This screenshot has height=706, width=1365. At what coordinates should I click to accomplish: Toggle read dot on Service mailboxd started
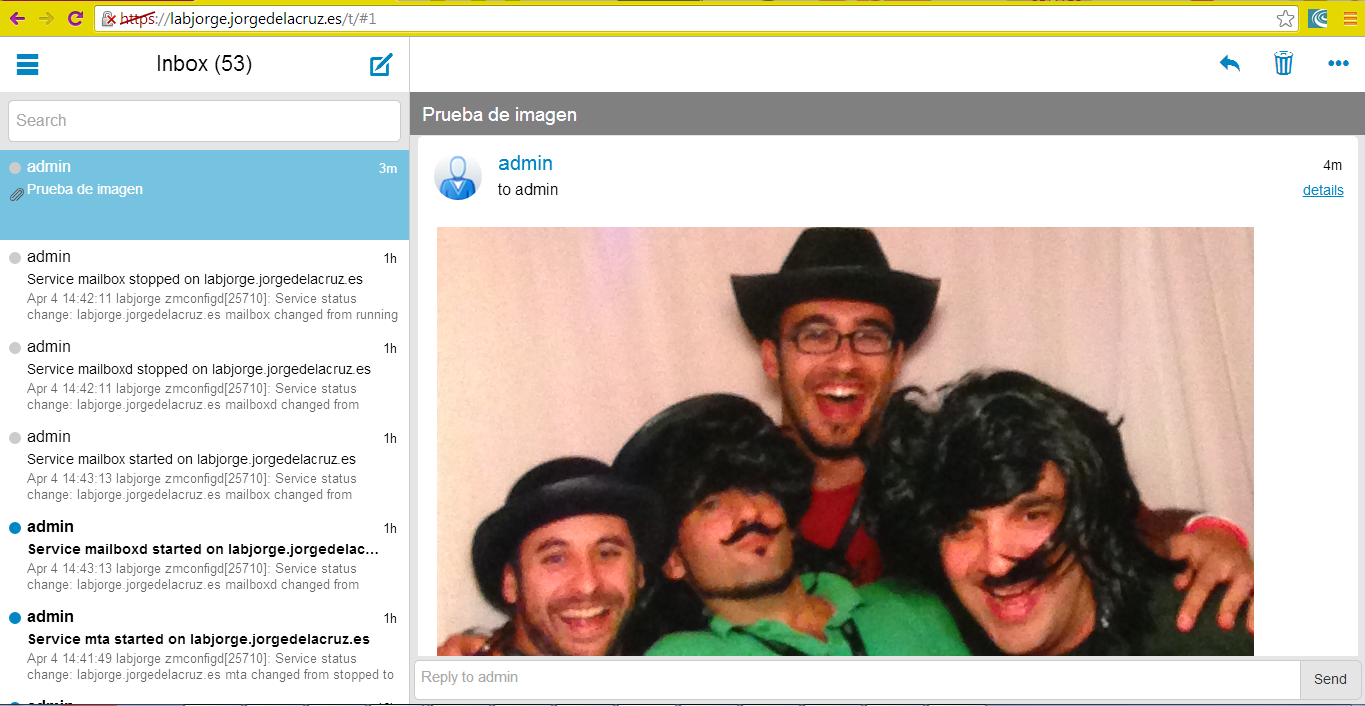pos(15,528)
